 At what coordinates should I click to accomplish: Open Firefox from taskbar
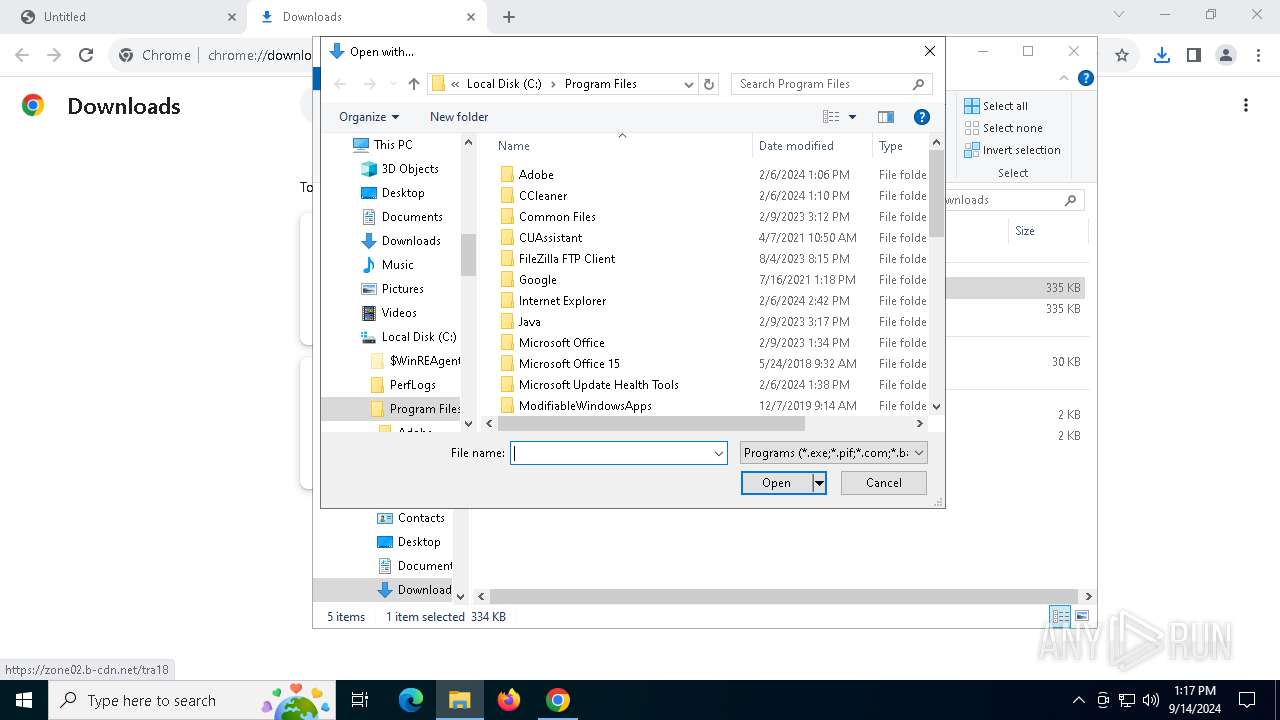(x=509, y=700)
